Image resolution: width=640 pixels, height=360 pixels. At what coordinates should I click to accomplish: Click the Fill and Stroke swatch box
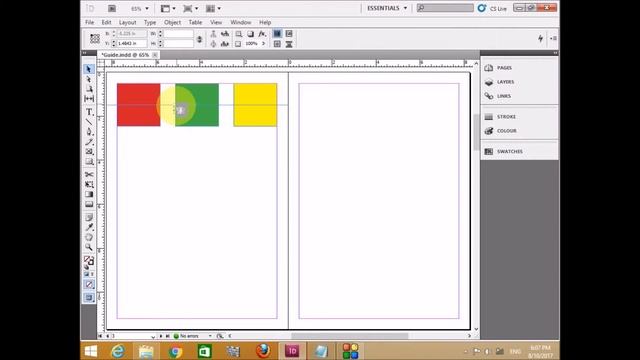click(89, 260)
